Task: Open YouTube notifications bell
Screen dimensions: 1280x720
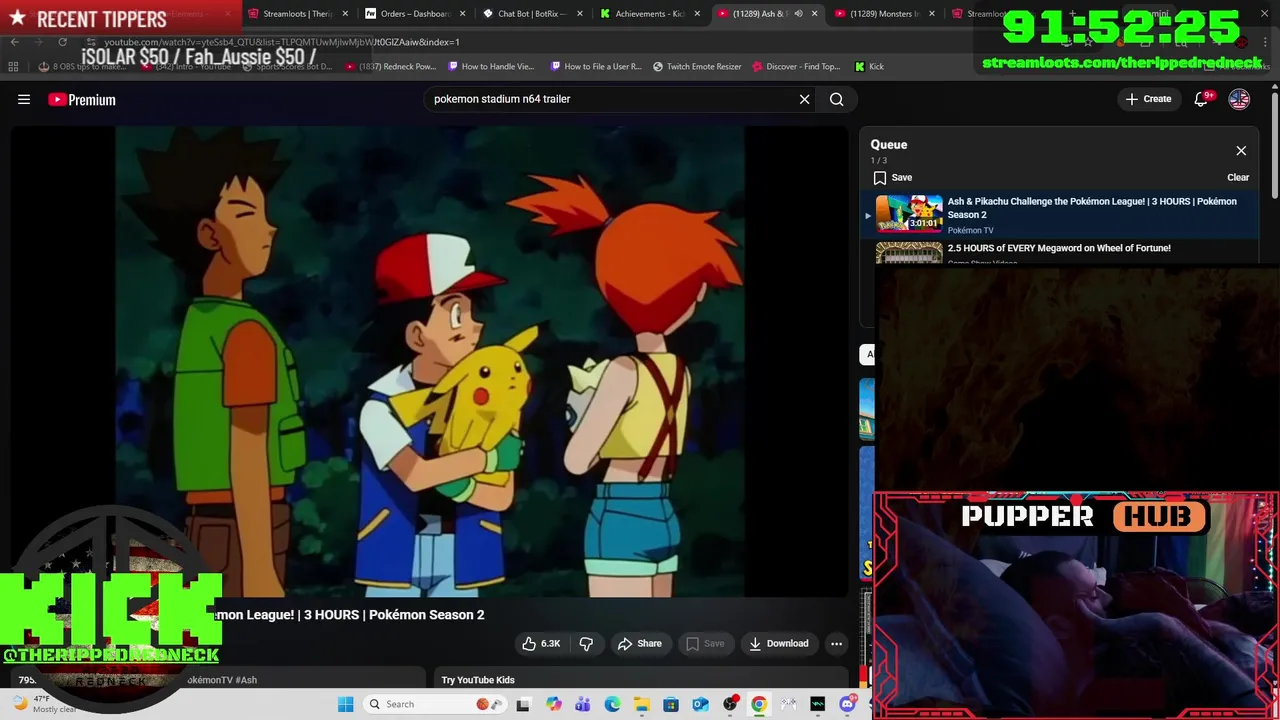Action: coord(1201,99)
